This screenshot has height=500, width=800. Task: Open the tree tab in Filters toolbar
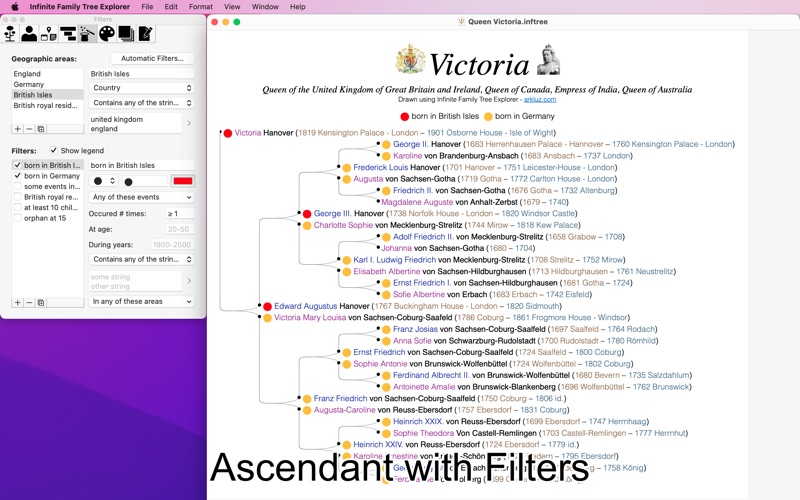click(x=10, y=34)
